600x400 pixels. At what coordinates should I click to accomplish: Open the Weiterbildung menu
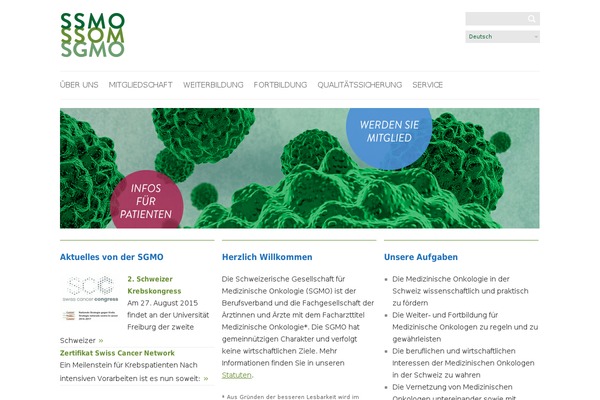click(212, 85)
